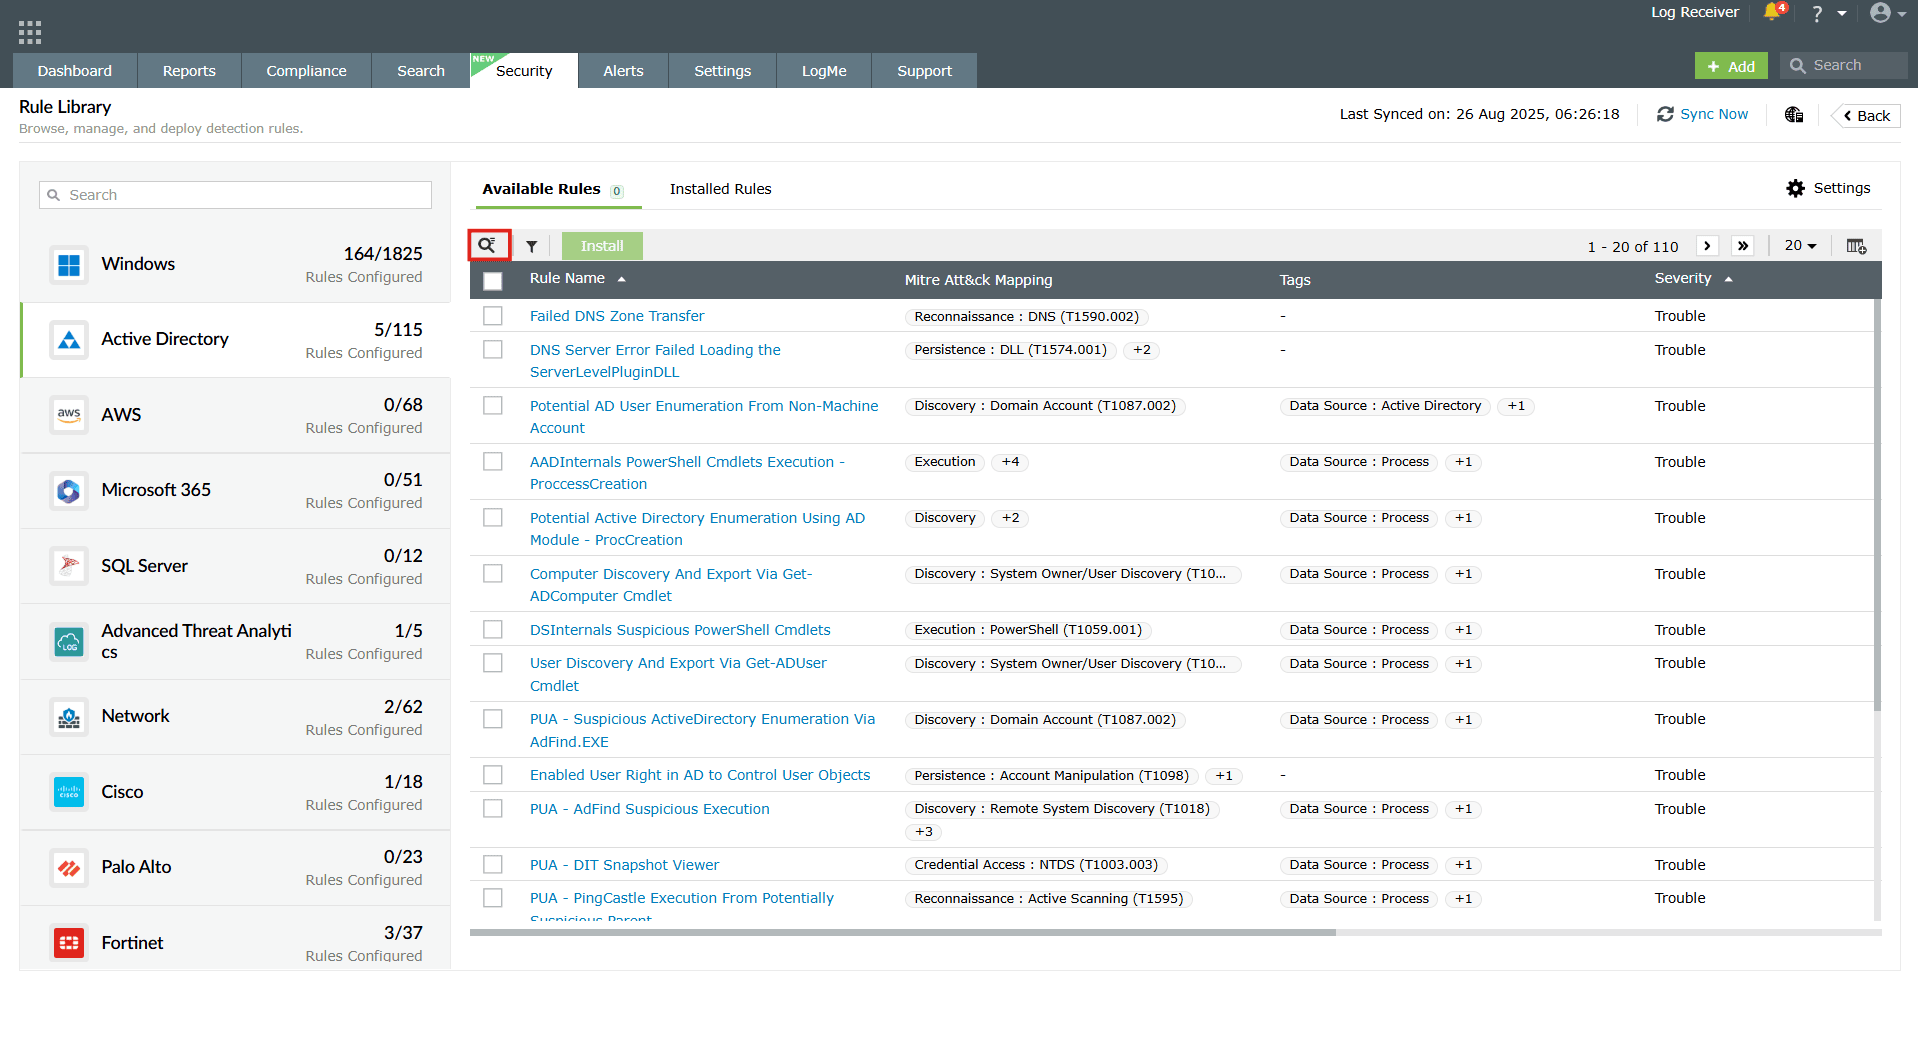
Task: Select the Palo Alto category icon
Action: point(69,868)
